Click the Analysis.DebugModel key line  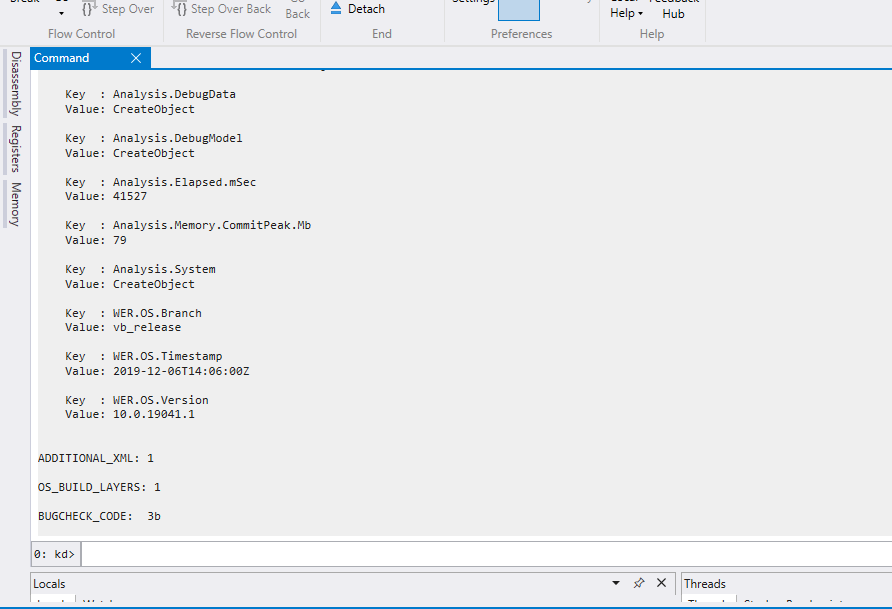154,138
